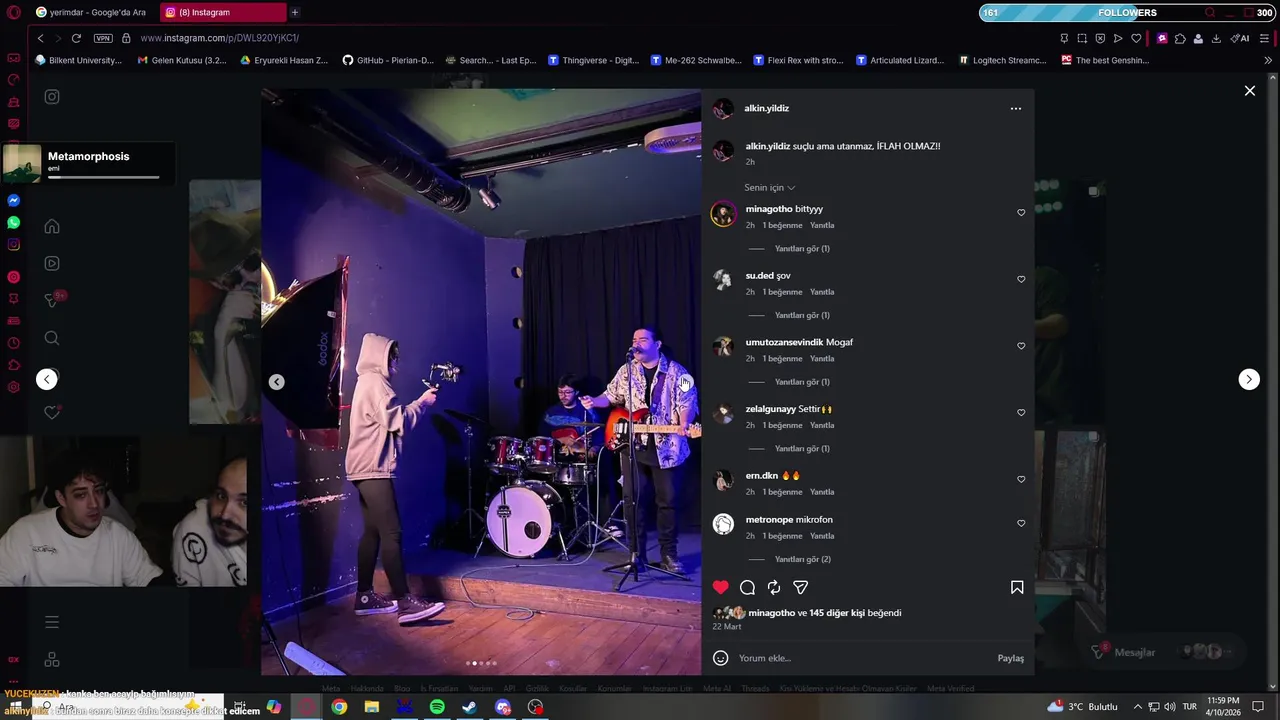
Task: Go to previous post with left arrow
Action: (47, 379)
